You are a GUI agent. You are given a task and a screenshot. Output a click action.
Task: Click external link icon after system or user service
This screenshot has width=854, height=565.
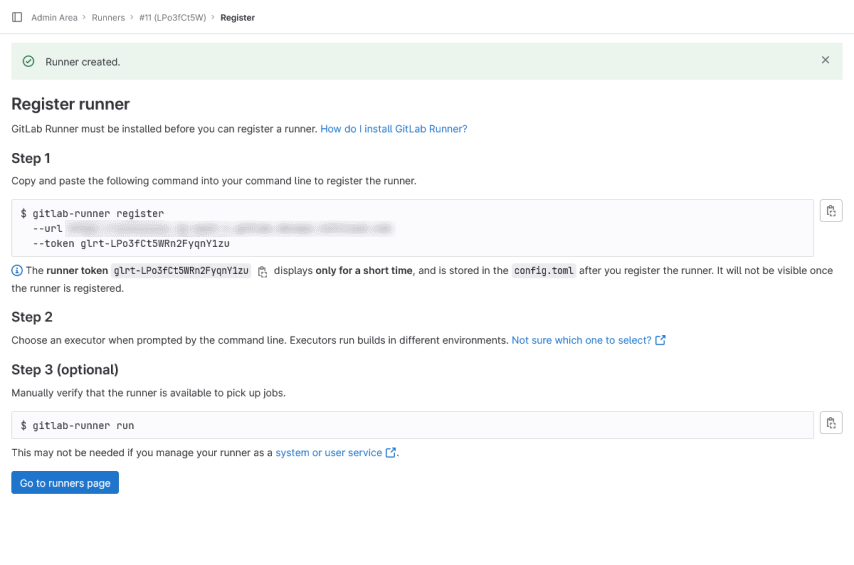click(x=391, y=453)
